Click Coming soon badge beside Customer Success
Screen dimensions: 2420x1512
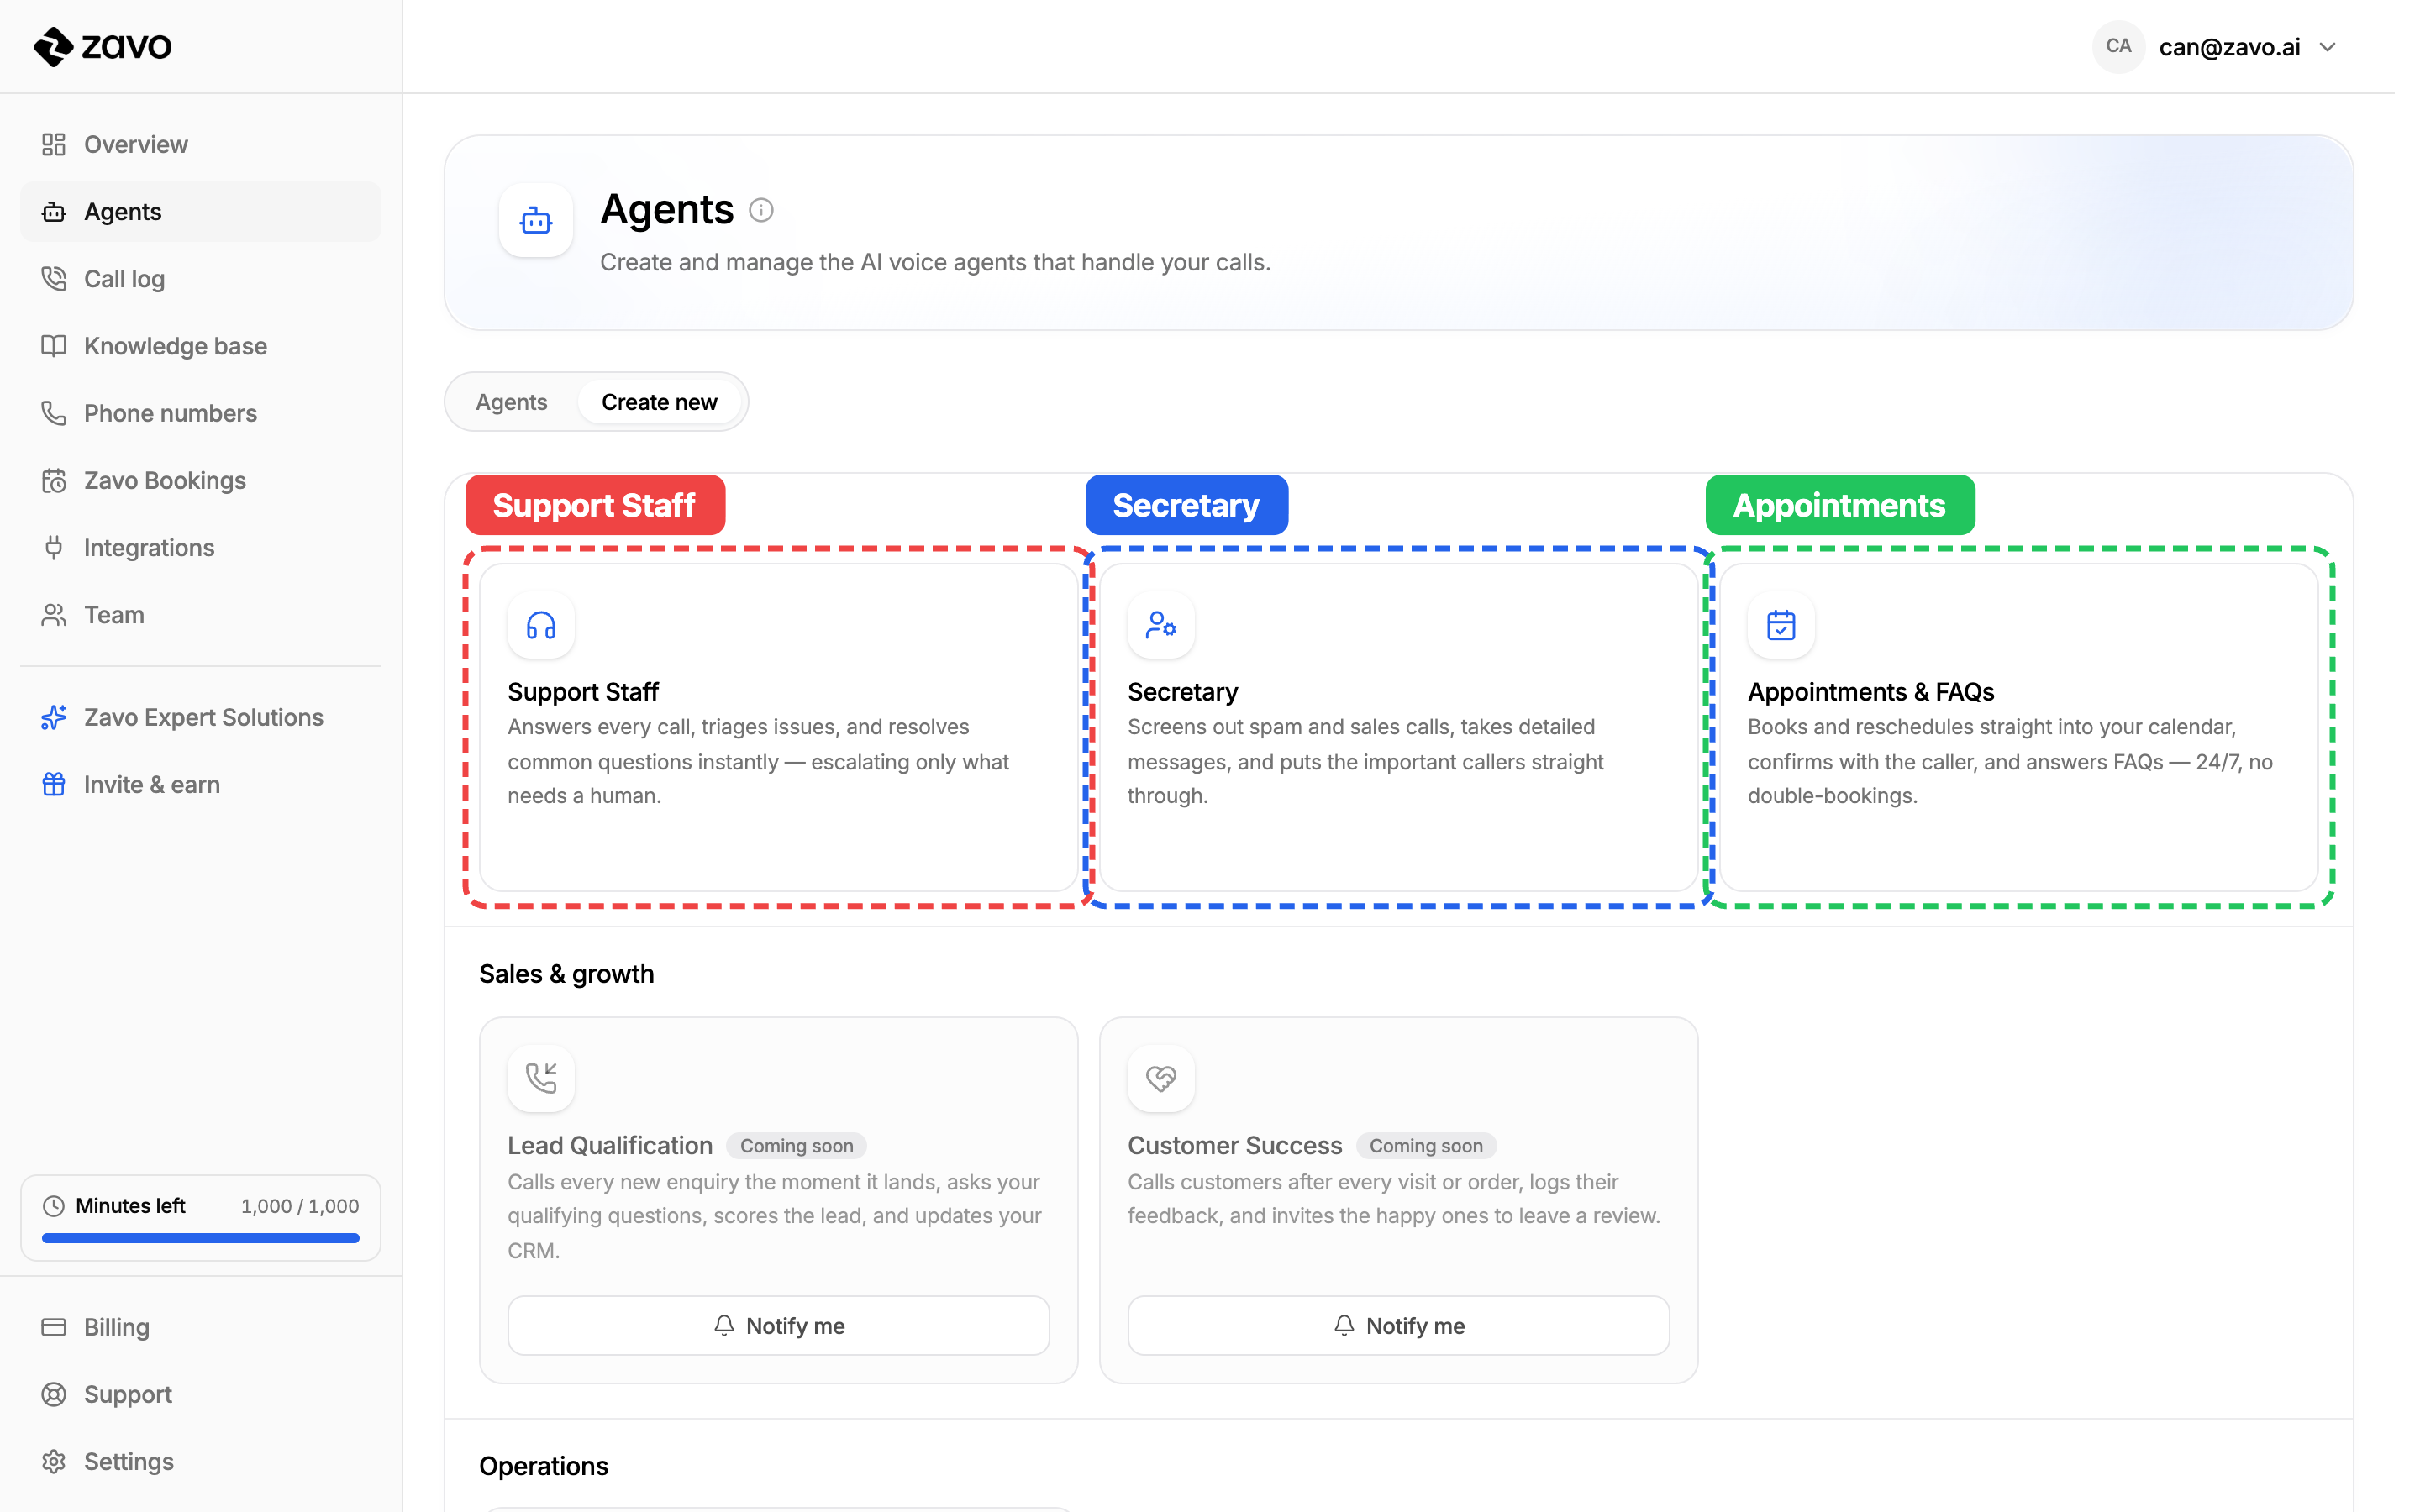(1427, 1146)
